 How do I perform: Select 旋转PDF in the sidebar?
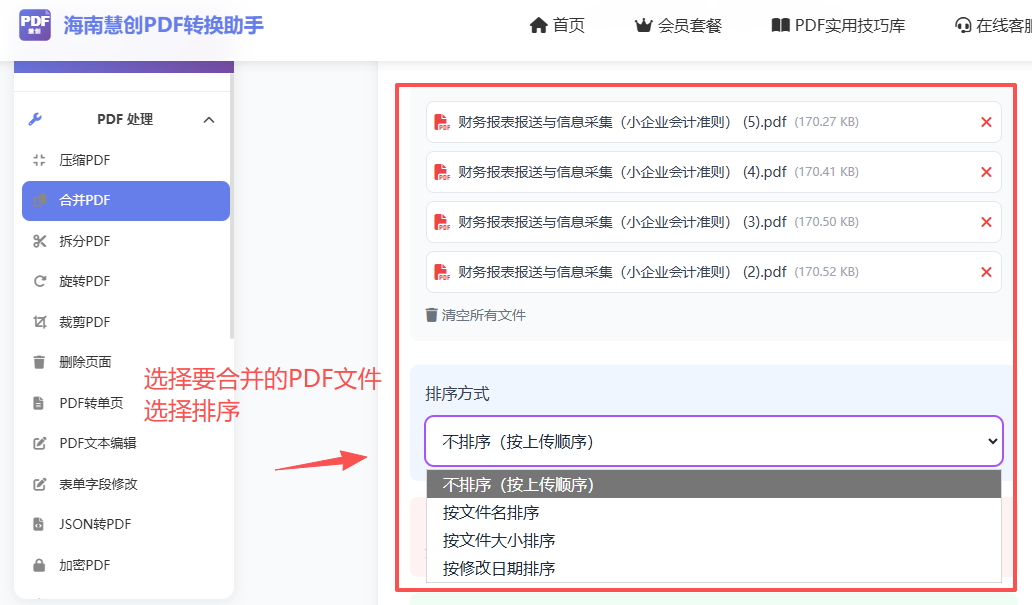pyautogui.click(x=126, y=281)
